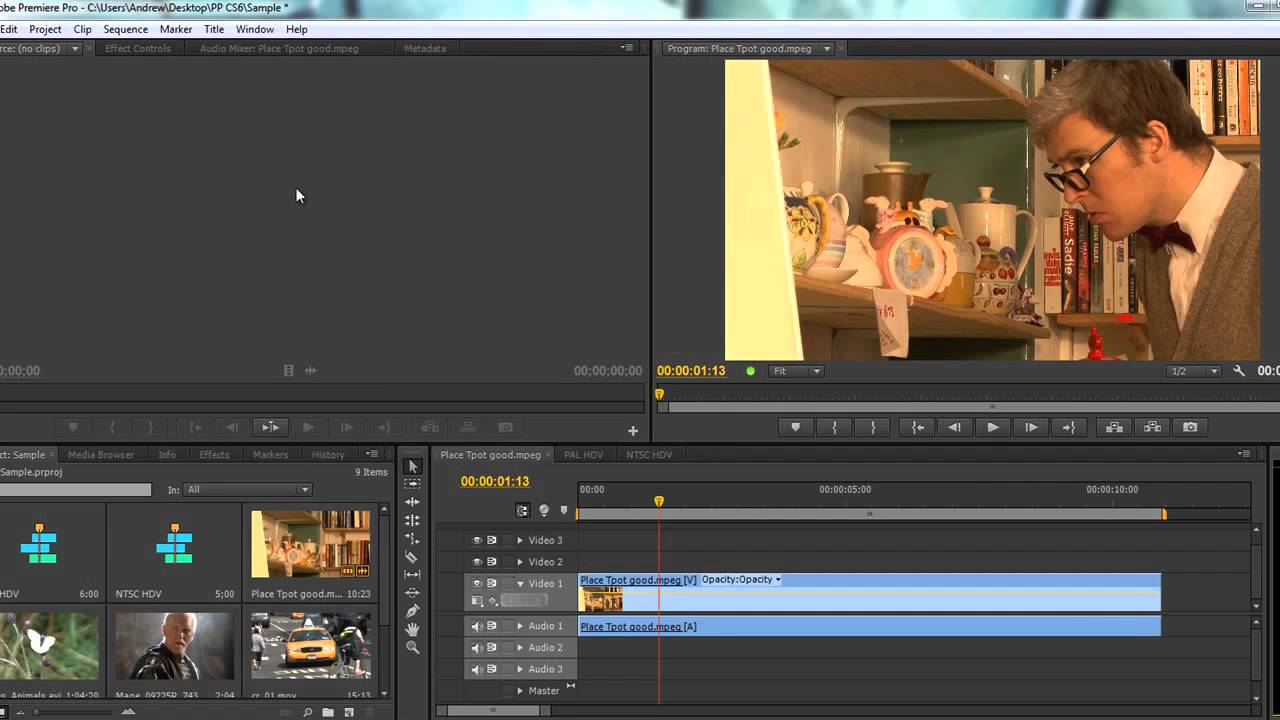Open the Window menu
Viewport: 1280px width, 720px height.
coord(255,29)
